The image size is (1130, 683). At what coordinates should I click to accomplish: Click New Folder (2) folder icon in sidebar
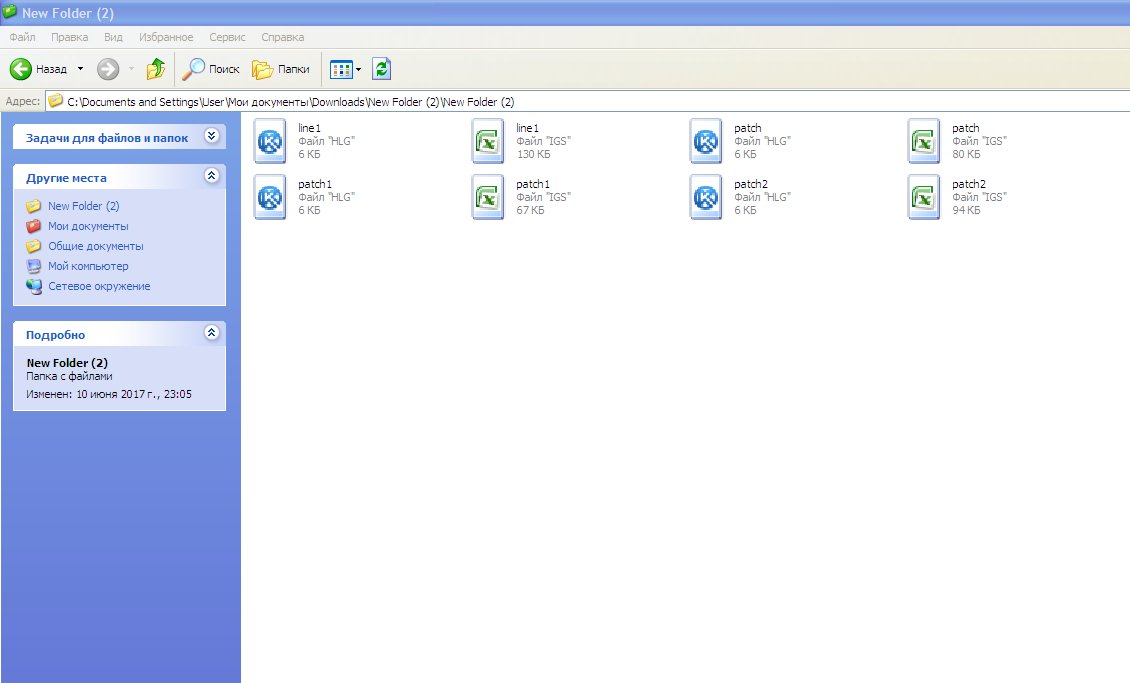(34, 206)
